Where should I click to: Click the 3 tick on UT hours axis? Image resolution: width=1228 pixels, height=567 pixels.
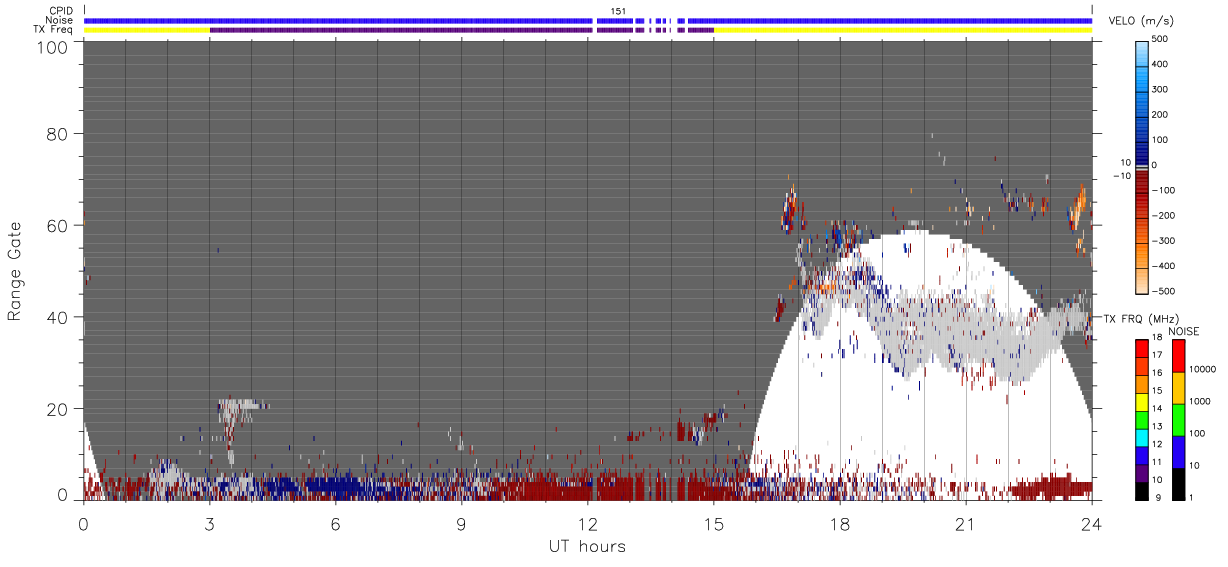click(x=209, y=524)
